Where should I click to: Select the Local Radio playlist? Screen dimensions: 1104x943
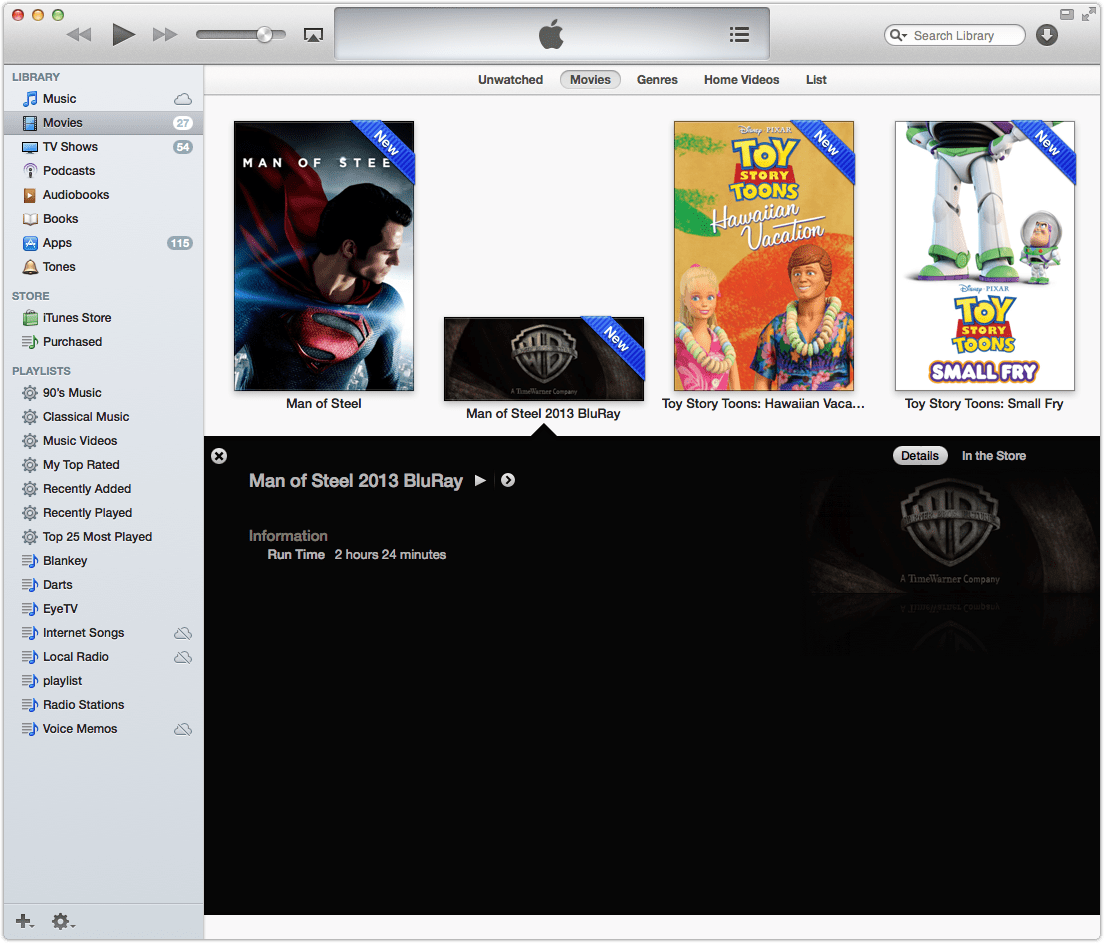pyautogui.click(x=102, y=656)
